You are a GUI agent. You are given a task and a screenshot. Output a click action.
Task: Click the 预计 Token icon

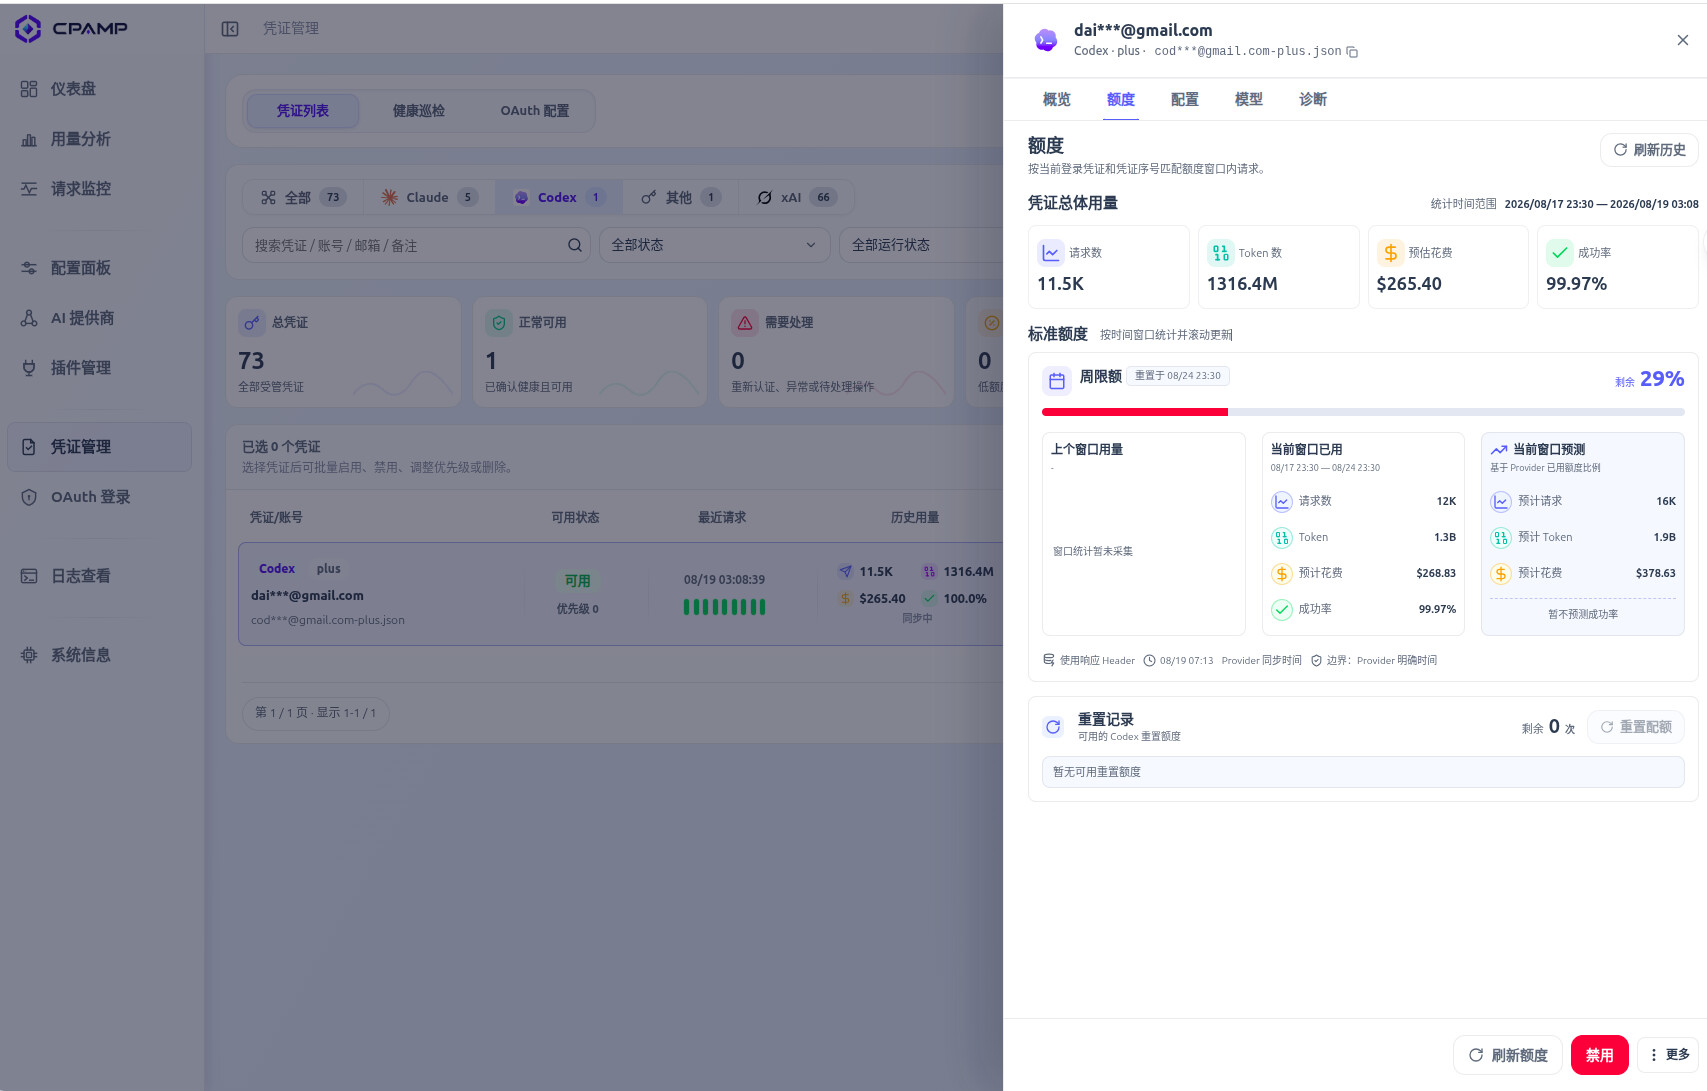pyautogui.click(x=1501, y=538)
